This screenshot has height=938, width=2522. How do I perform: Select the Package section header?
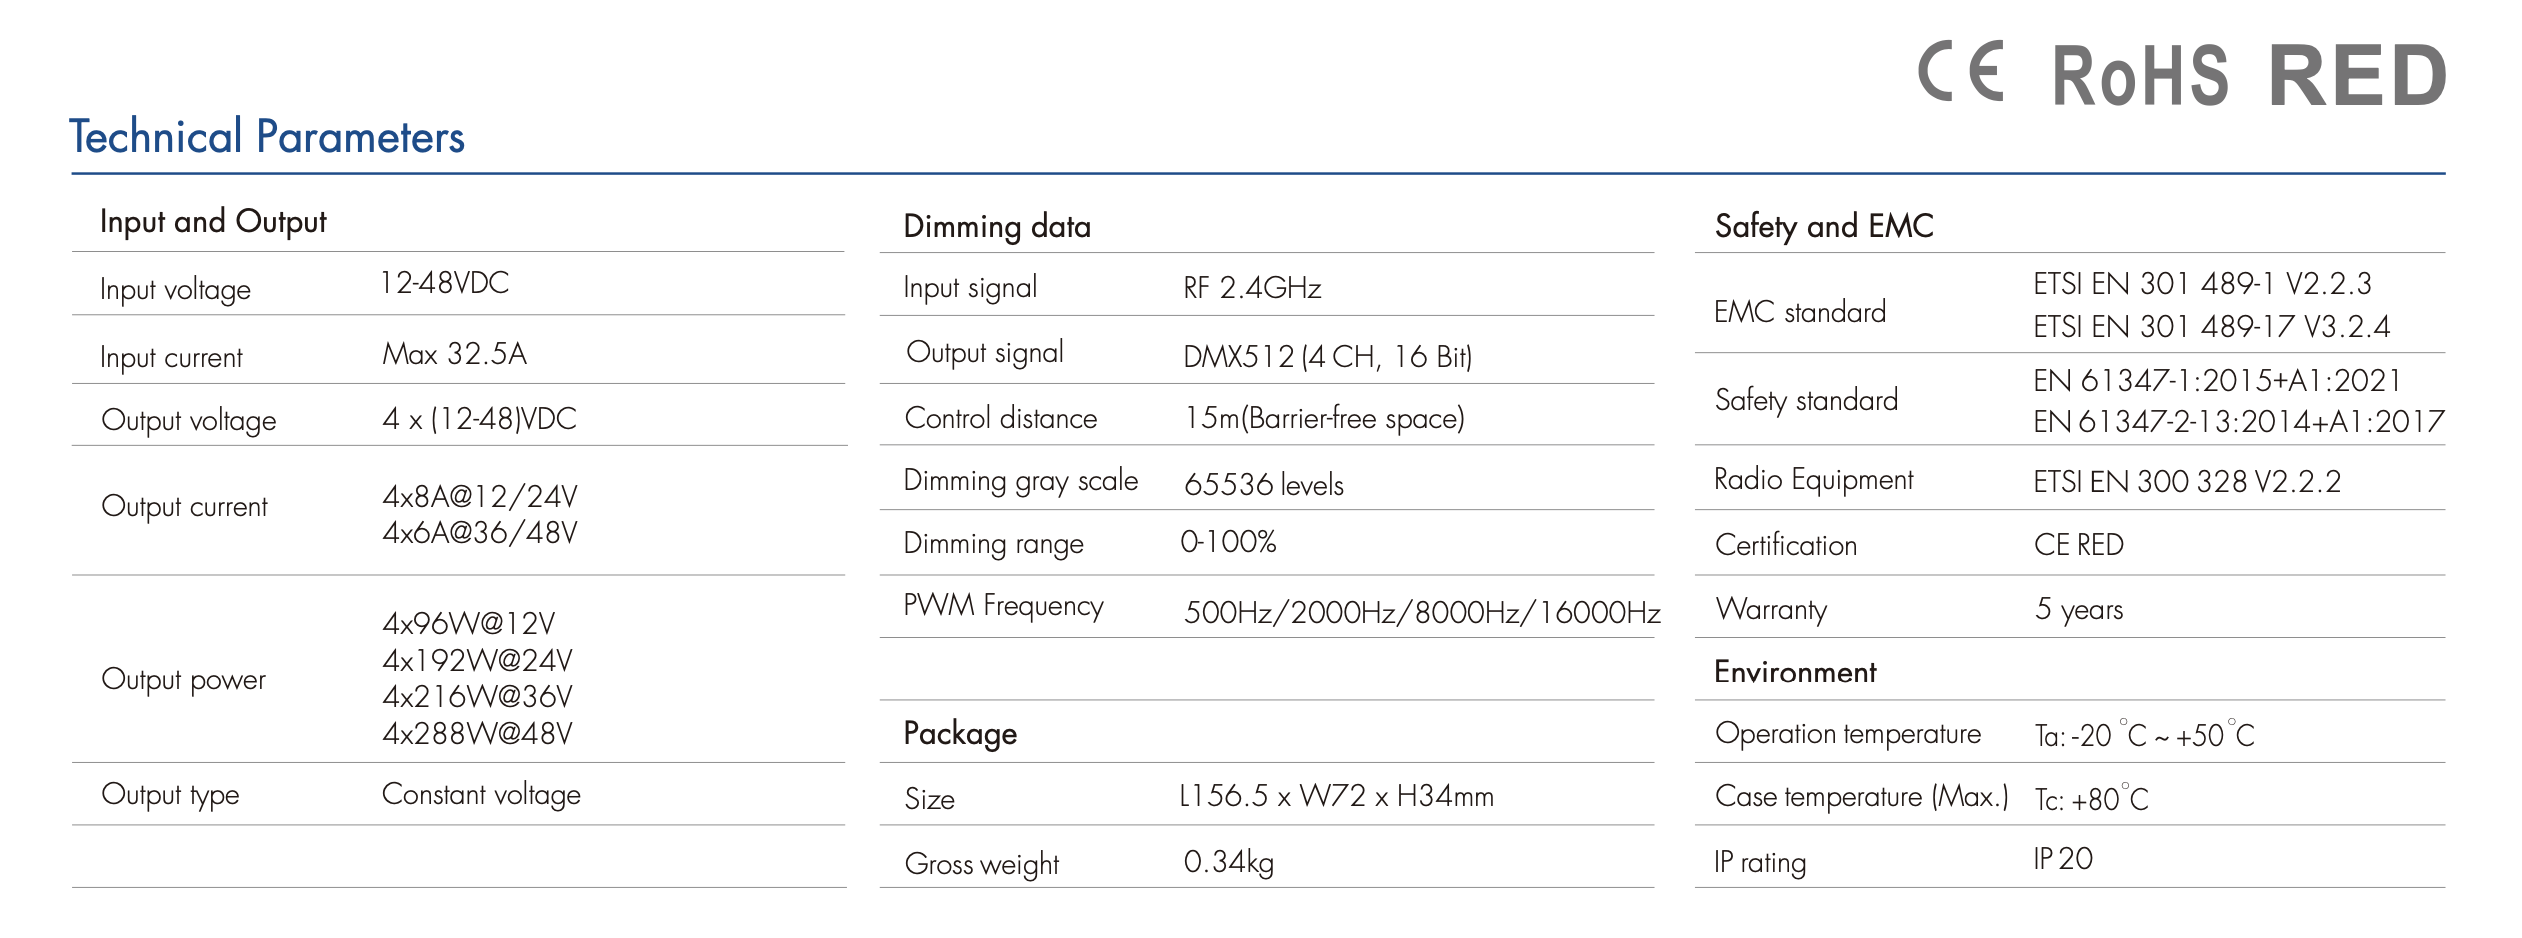[960, 733]
